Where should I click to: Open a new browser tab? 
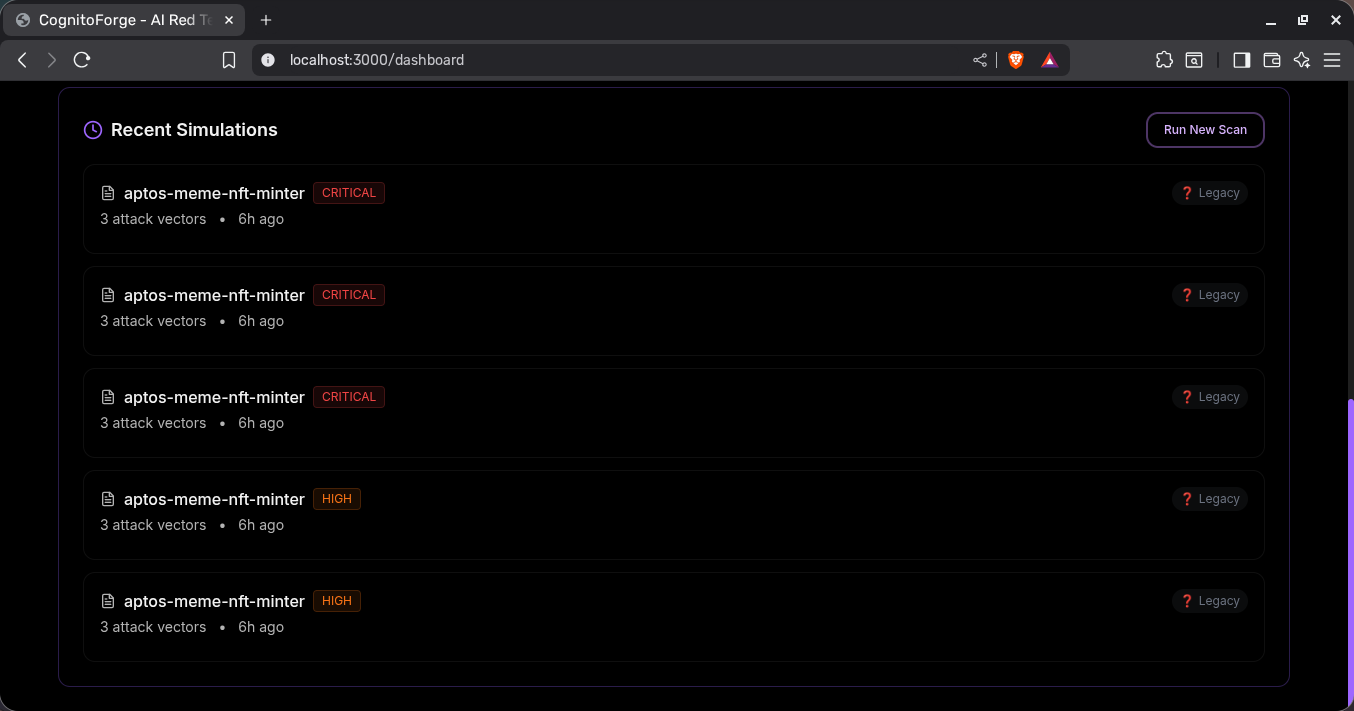pyautogui.click(x=266, y=20)
